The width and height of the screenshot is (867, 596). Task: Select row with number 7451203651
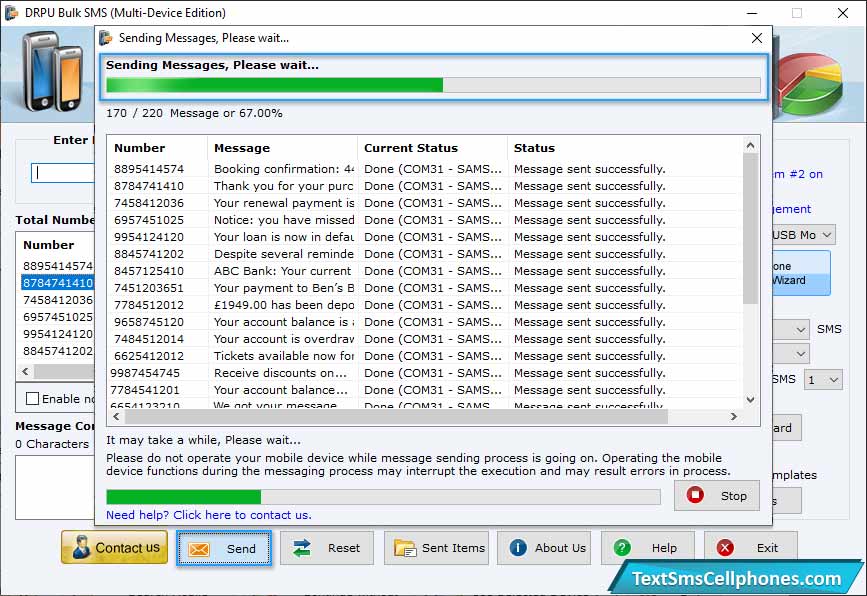point(425,288)
